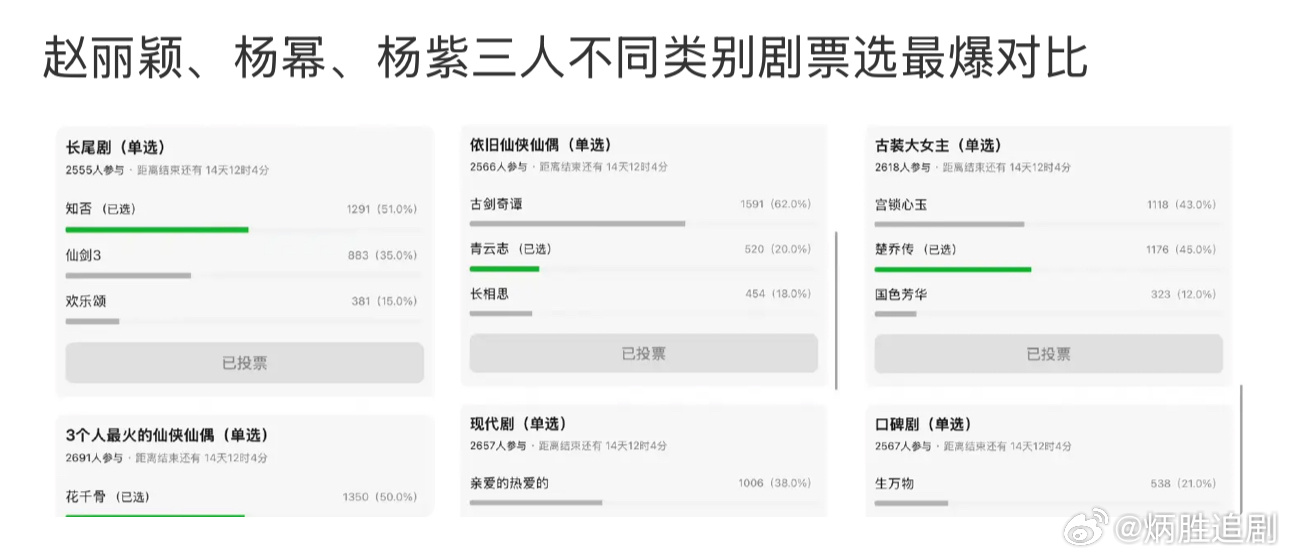This screenshot has height=559, width=1290.
Task: Click 已投票 button under 依旧仙侠仙偶 poll
Action: 644,353
